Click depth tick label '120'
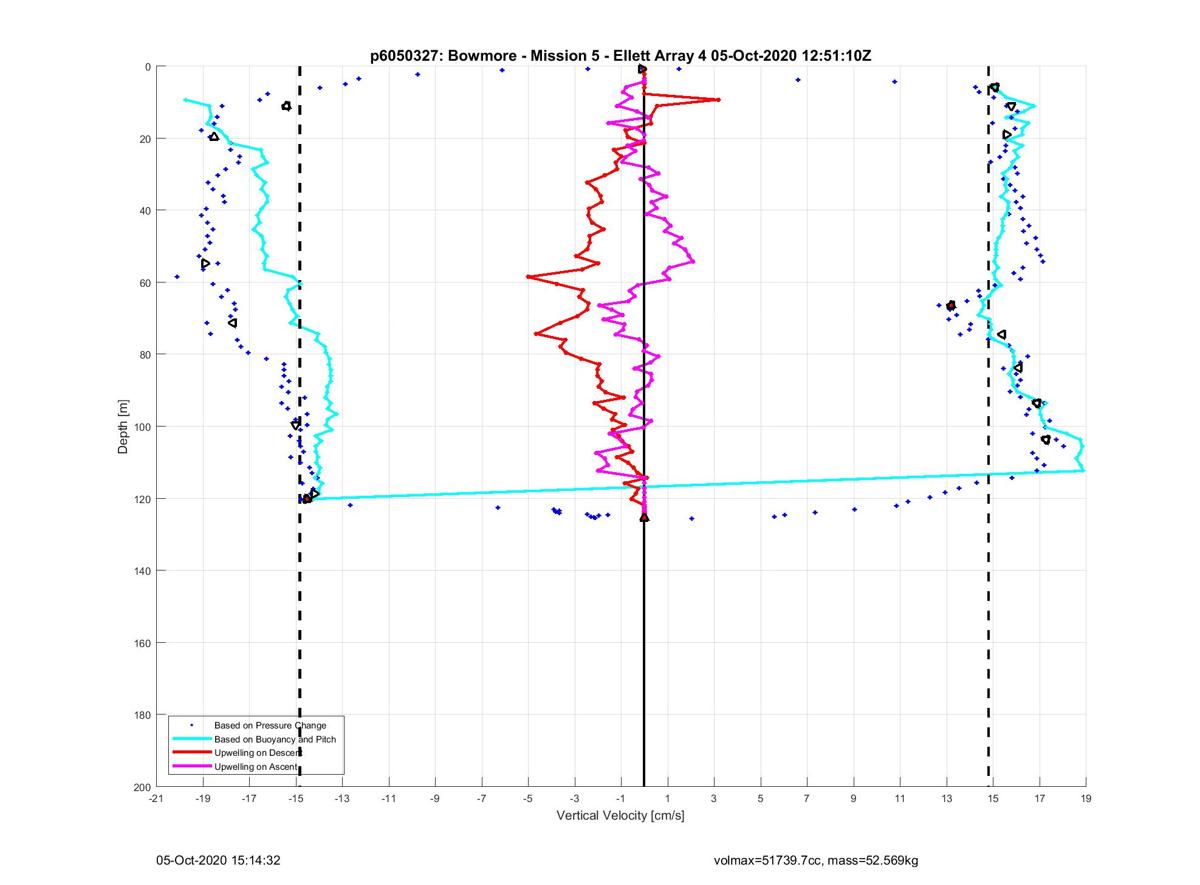Image resolution: width=1200 pixels, height=885 pixels. pyautogui.click(x=142, y=499)
